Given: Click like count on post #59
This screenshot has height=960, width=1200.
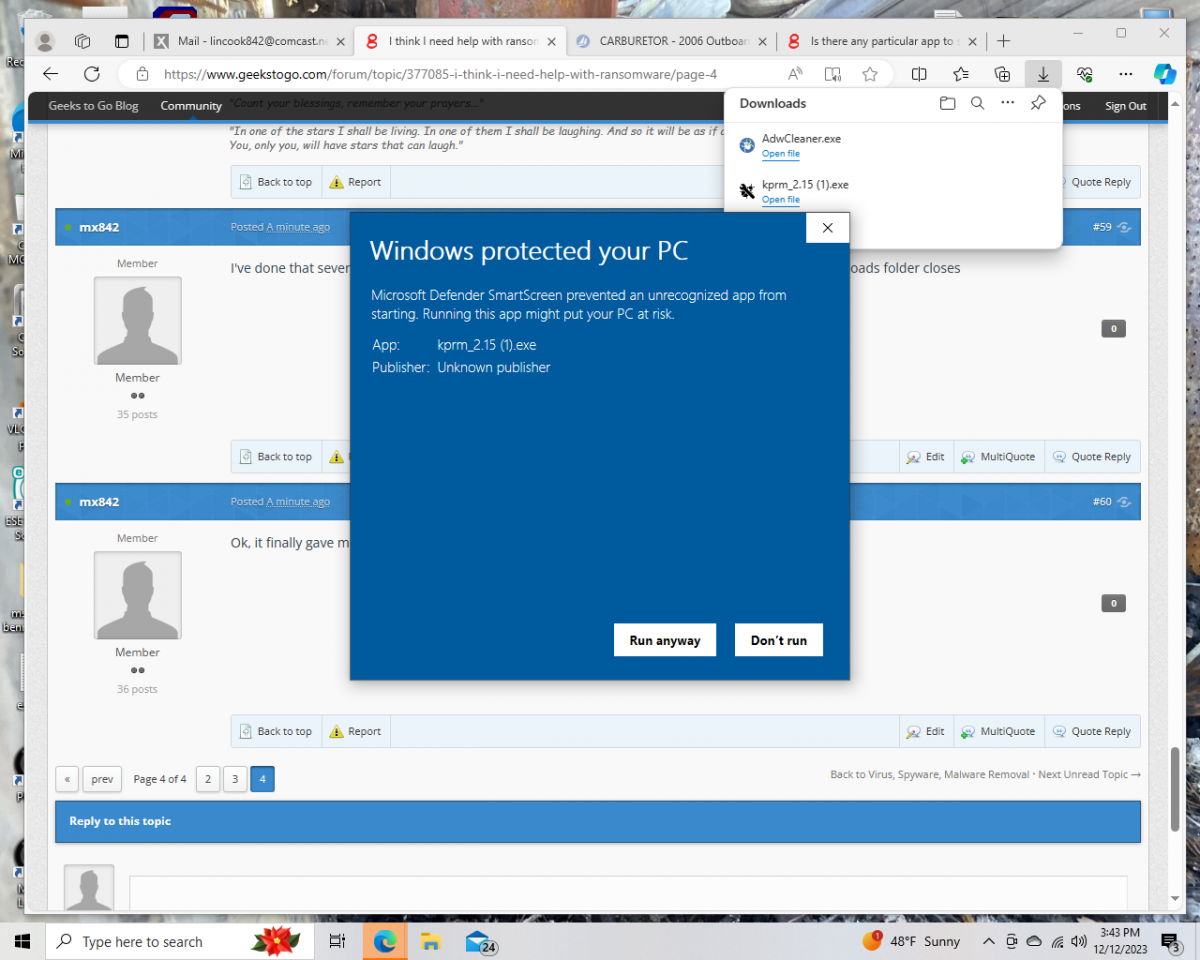Looking at the screenshot, I should pyautogui.click(x=1113, y=329).
